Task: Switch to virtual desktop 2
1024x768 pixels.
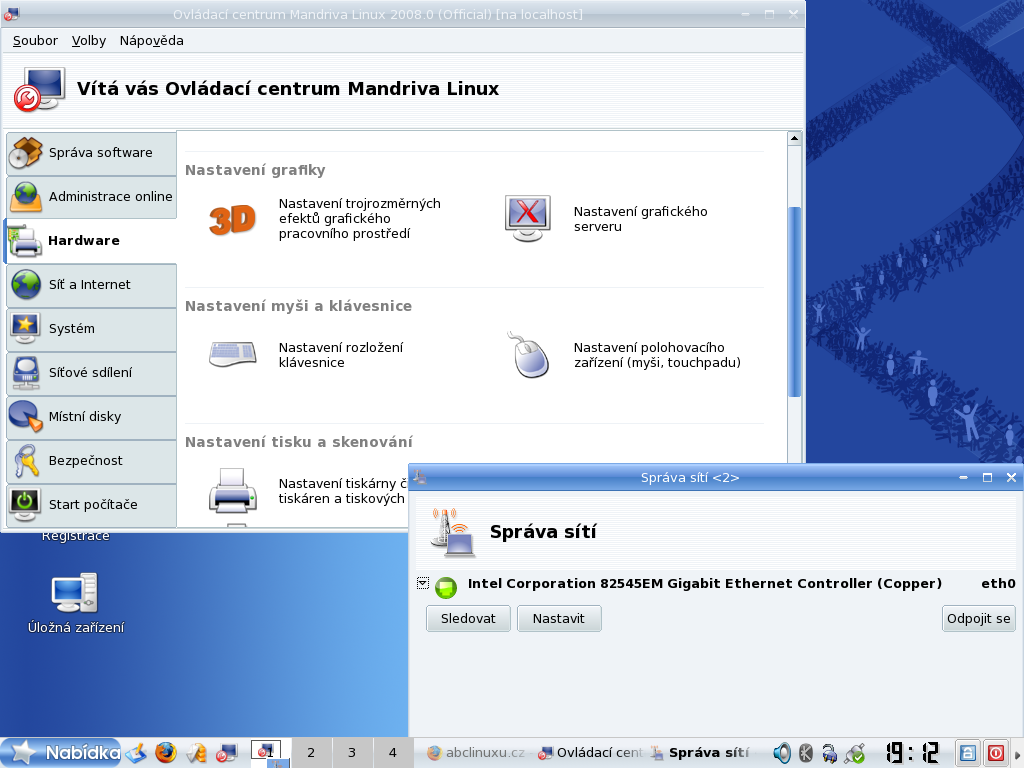Action: click(311, 753)
